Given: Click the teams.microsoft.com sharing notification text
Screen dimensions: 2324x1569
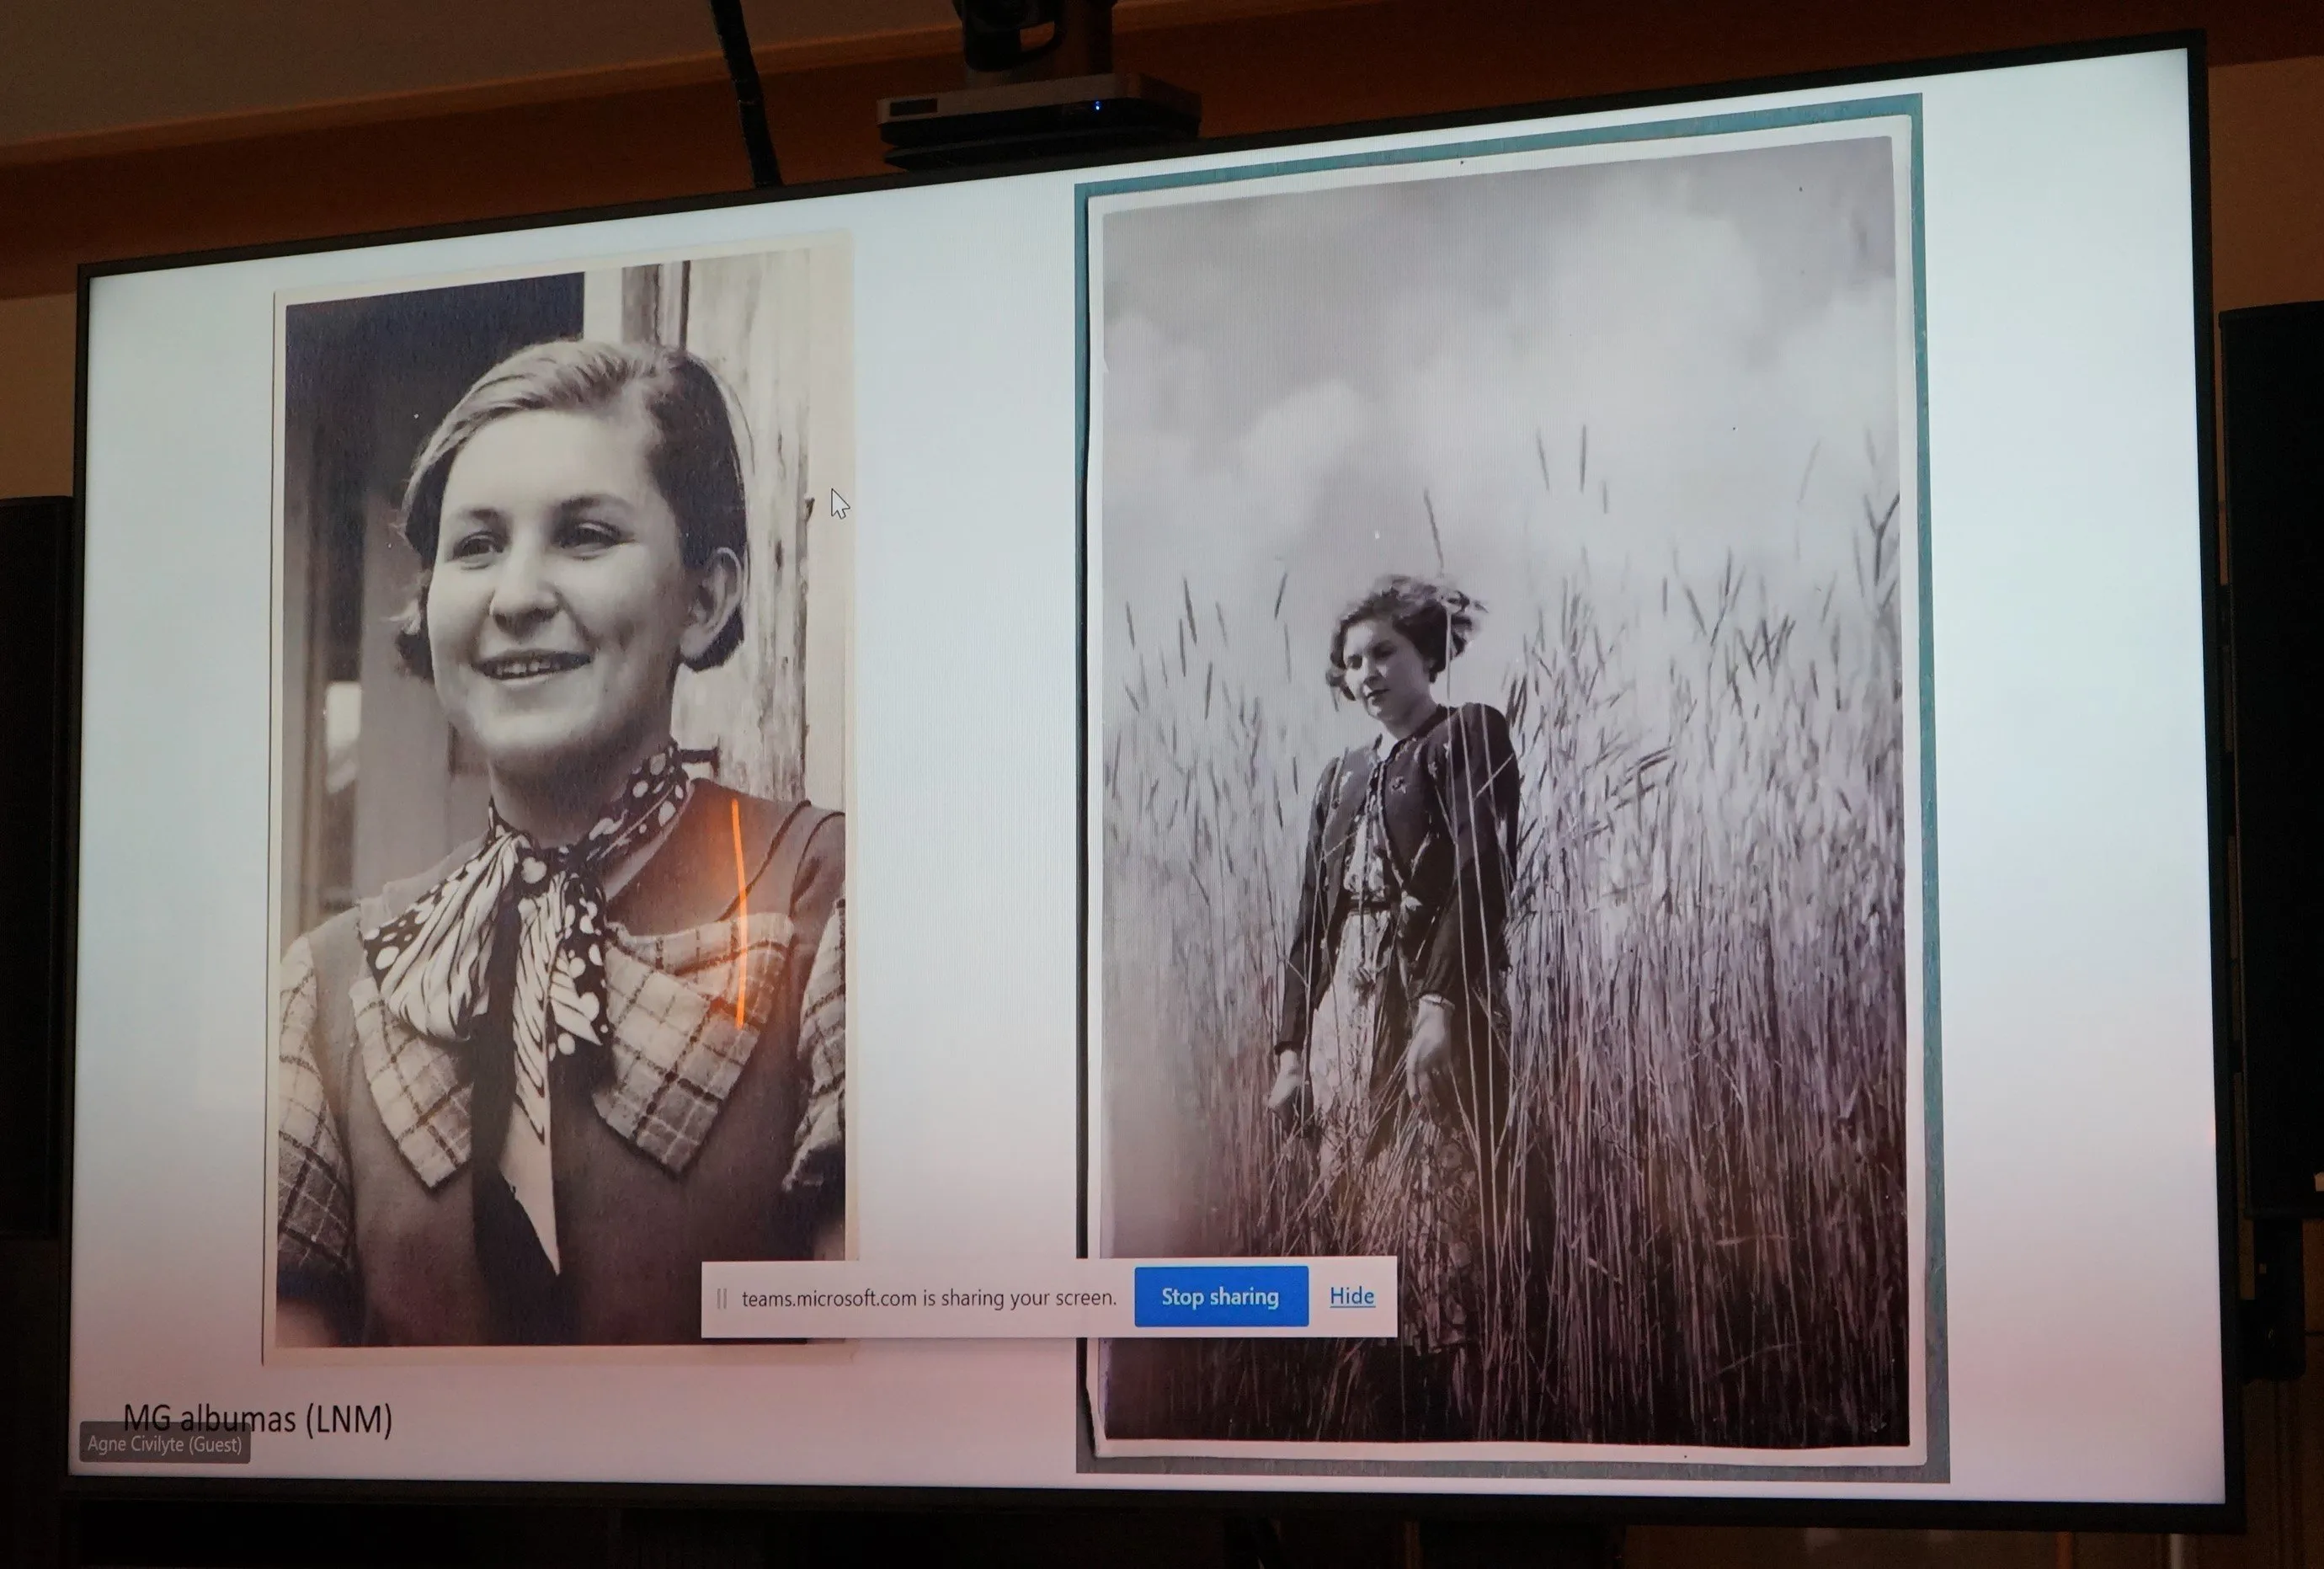Looking at the screenshot, I should coord(928,1298).
